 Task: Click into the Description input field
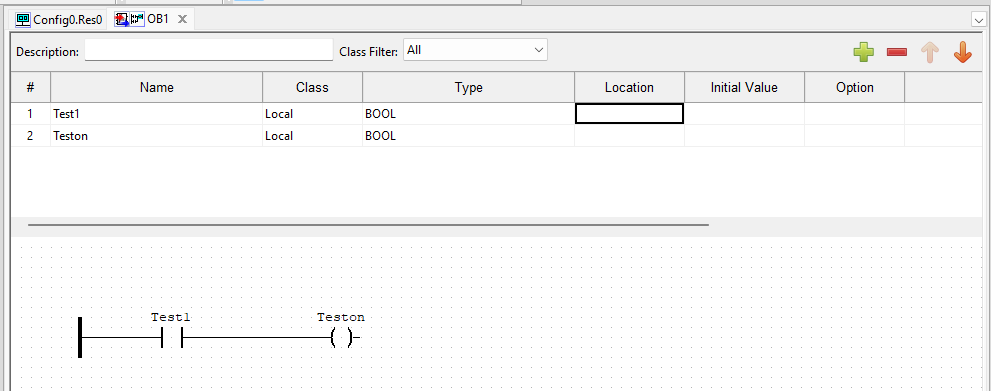click(x=209, y=50)
